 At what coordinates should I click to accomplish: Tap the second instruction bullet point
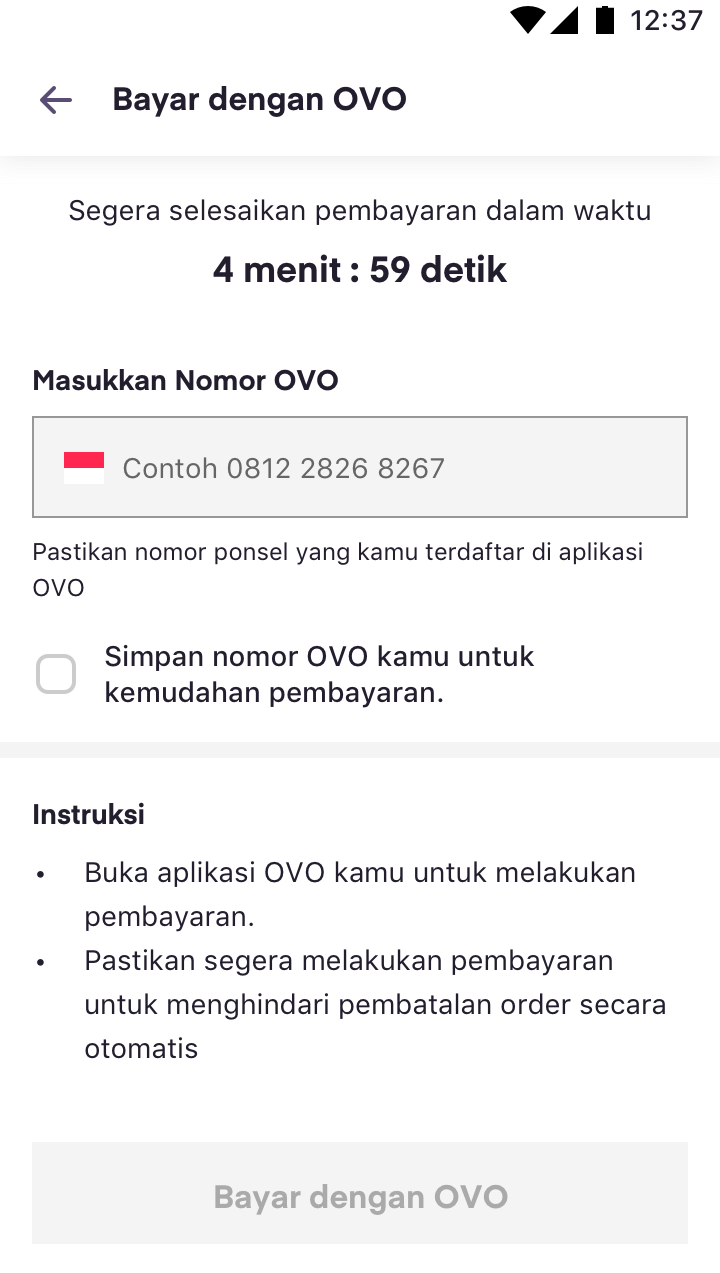(41, 962)
